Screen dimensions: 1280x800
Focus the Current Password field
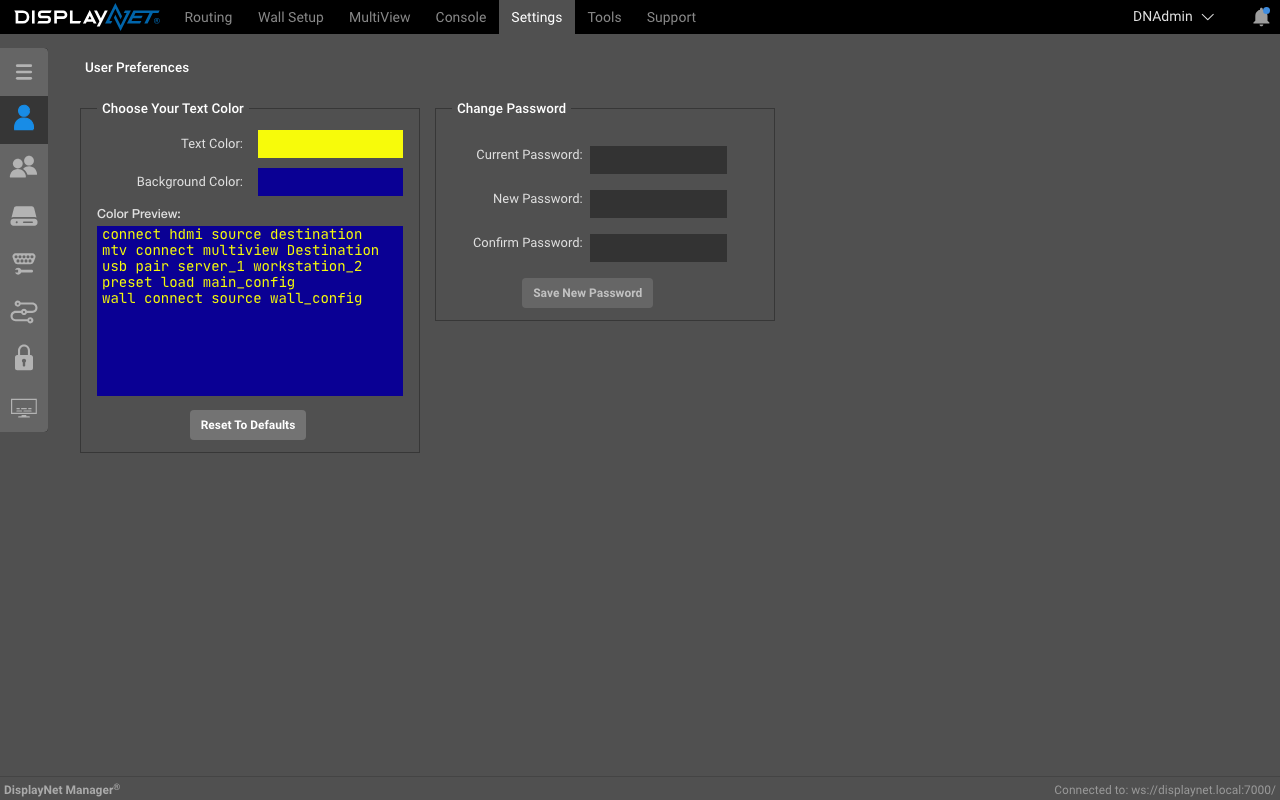pyautogui.click(x=658, y=160)
